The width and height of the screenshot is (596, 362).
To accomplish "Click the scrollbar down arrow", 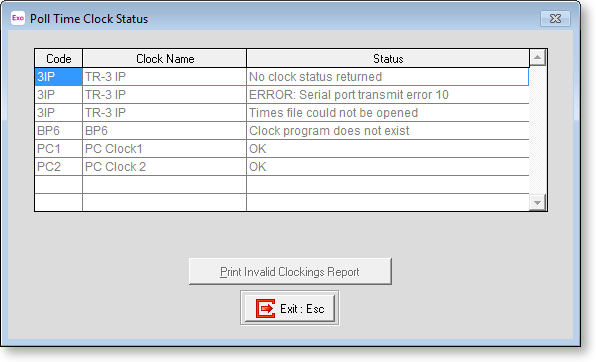I will point(537,202).
